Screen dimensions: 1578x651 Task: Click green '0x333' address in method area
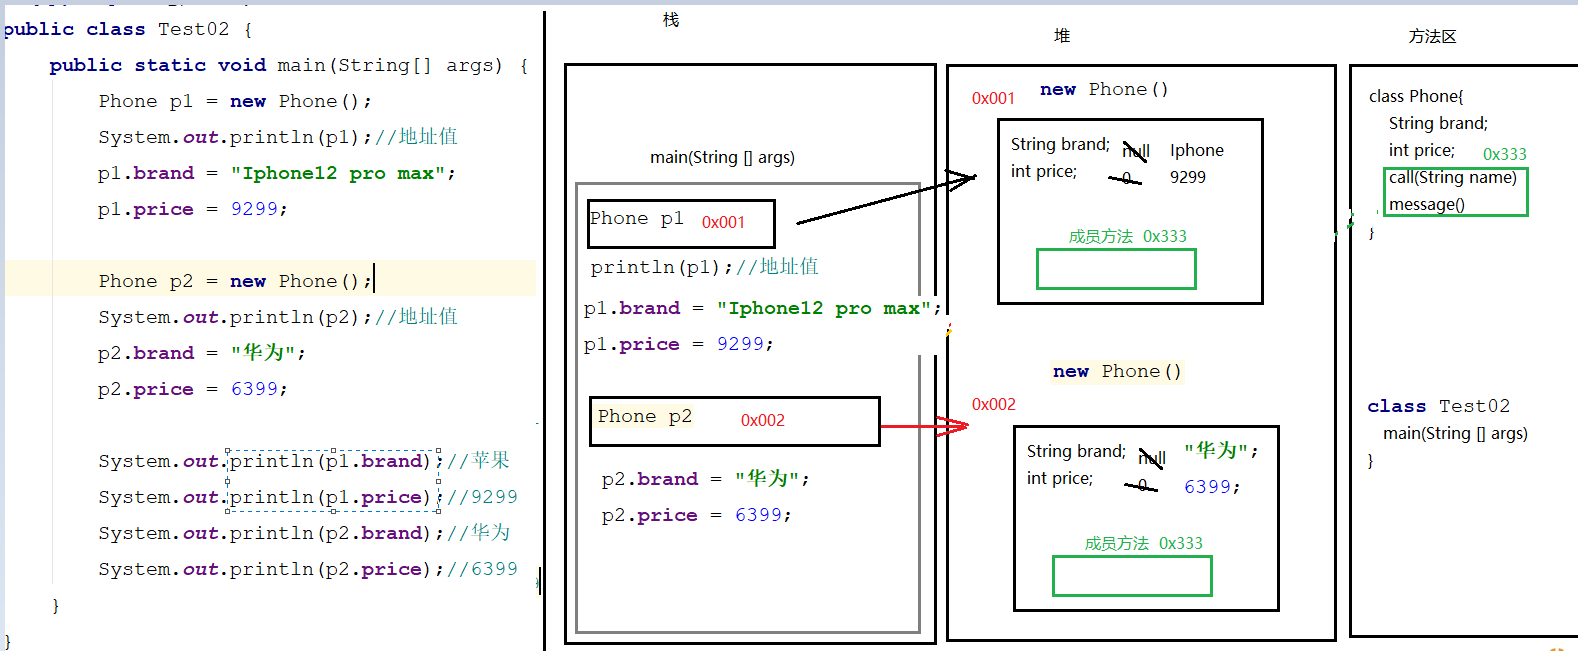click(1504, 154)
